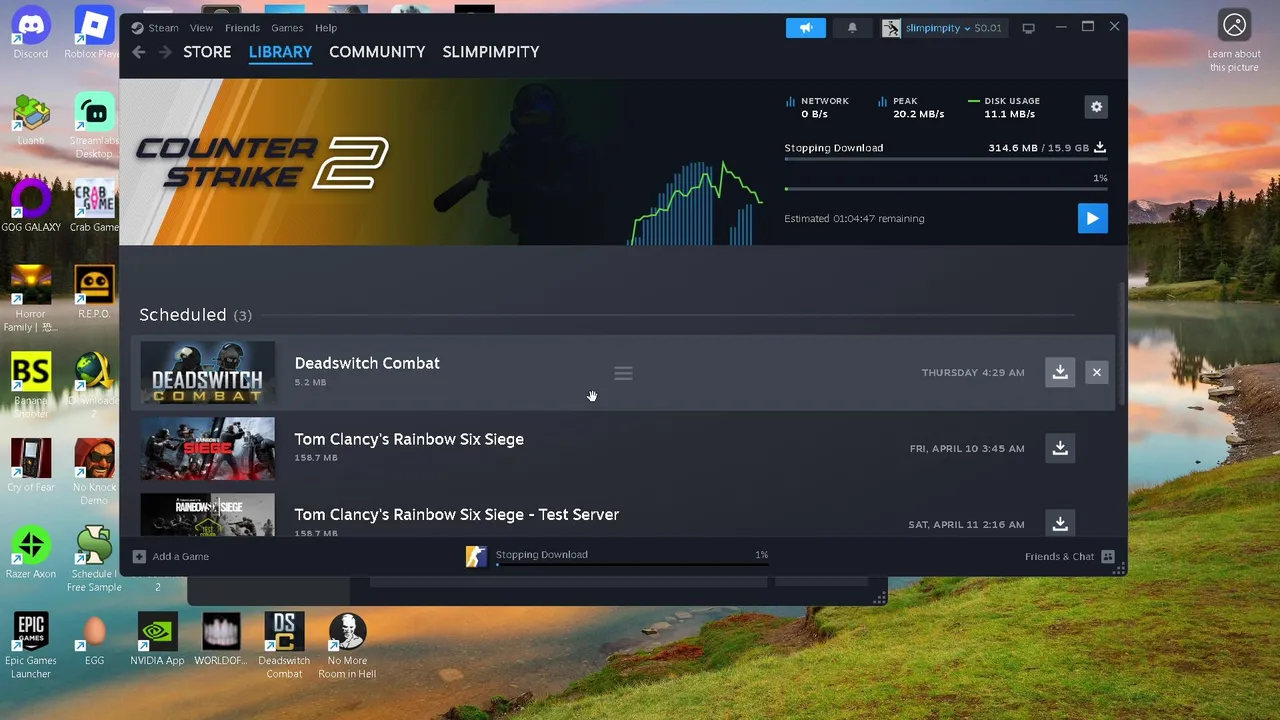The width and height of the screenshot is (1280, 720).
Task: Open Deadswitch Combat desktop shortcut
Action: pyautogui.click(x=284, y=645)
